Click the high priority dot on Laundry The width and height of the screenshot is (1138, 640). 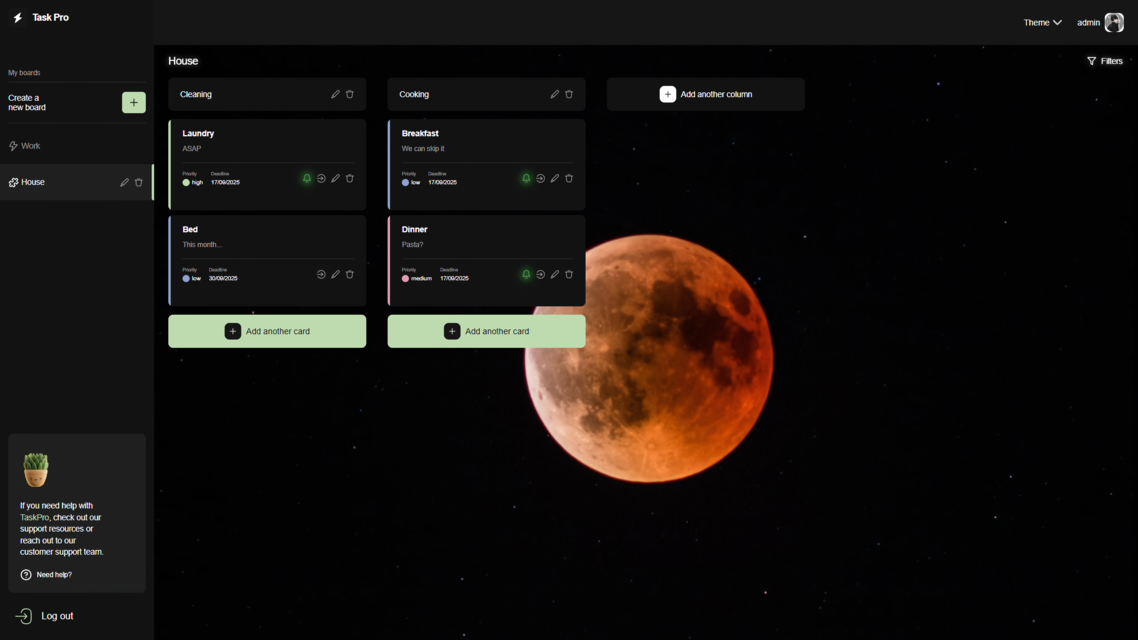click(186, 183)
